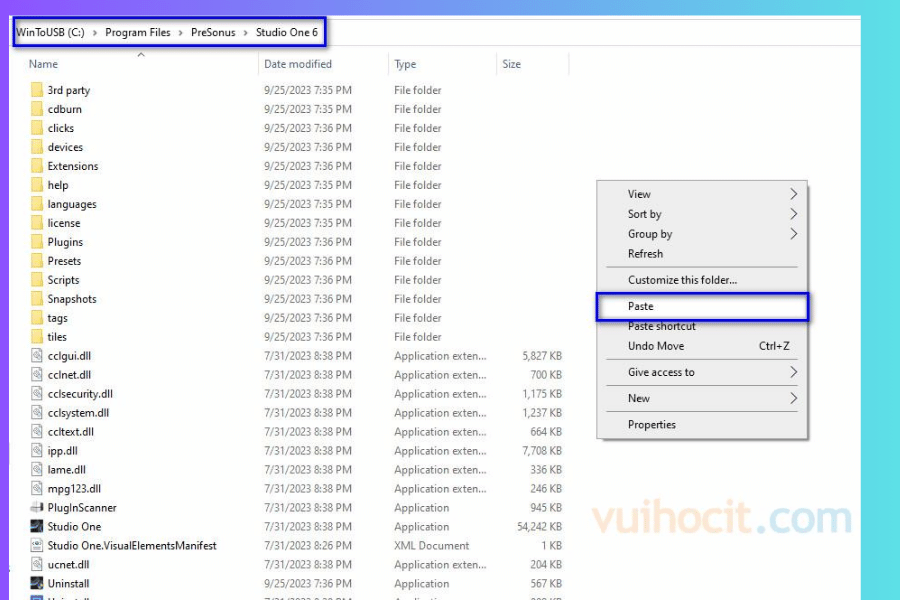Image resolution: width=900 pixels, height=600 pixels.
Task: Select the Plugins folder icon
Action: 37,242
